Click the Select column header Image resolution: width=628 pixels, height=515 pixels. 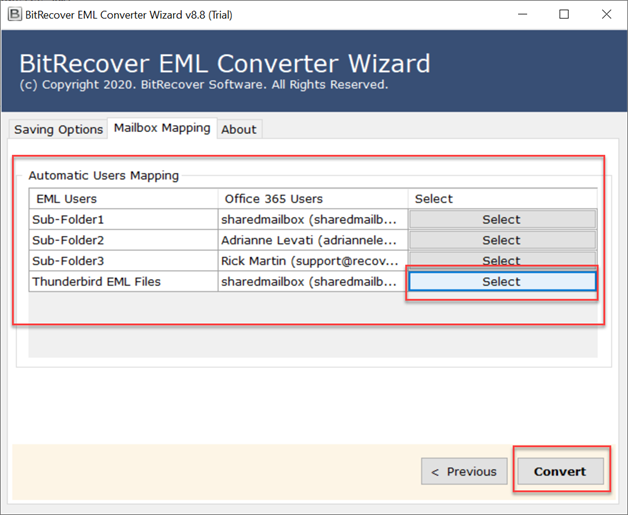[502, 199]
